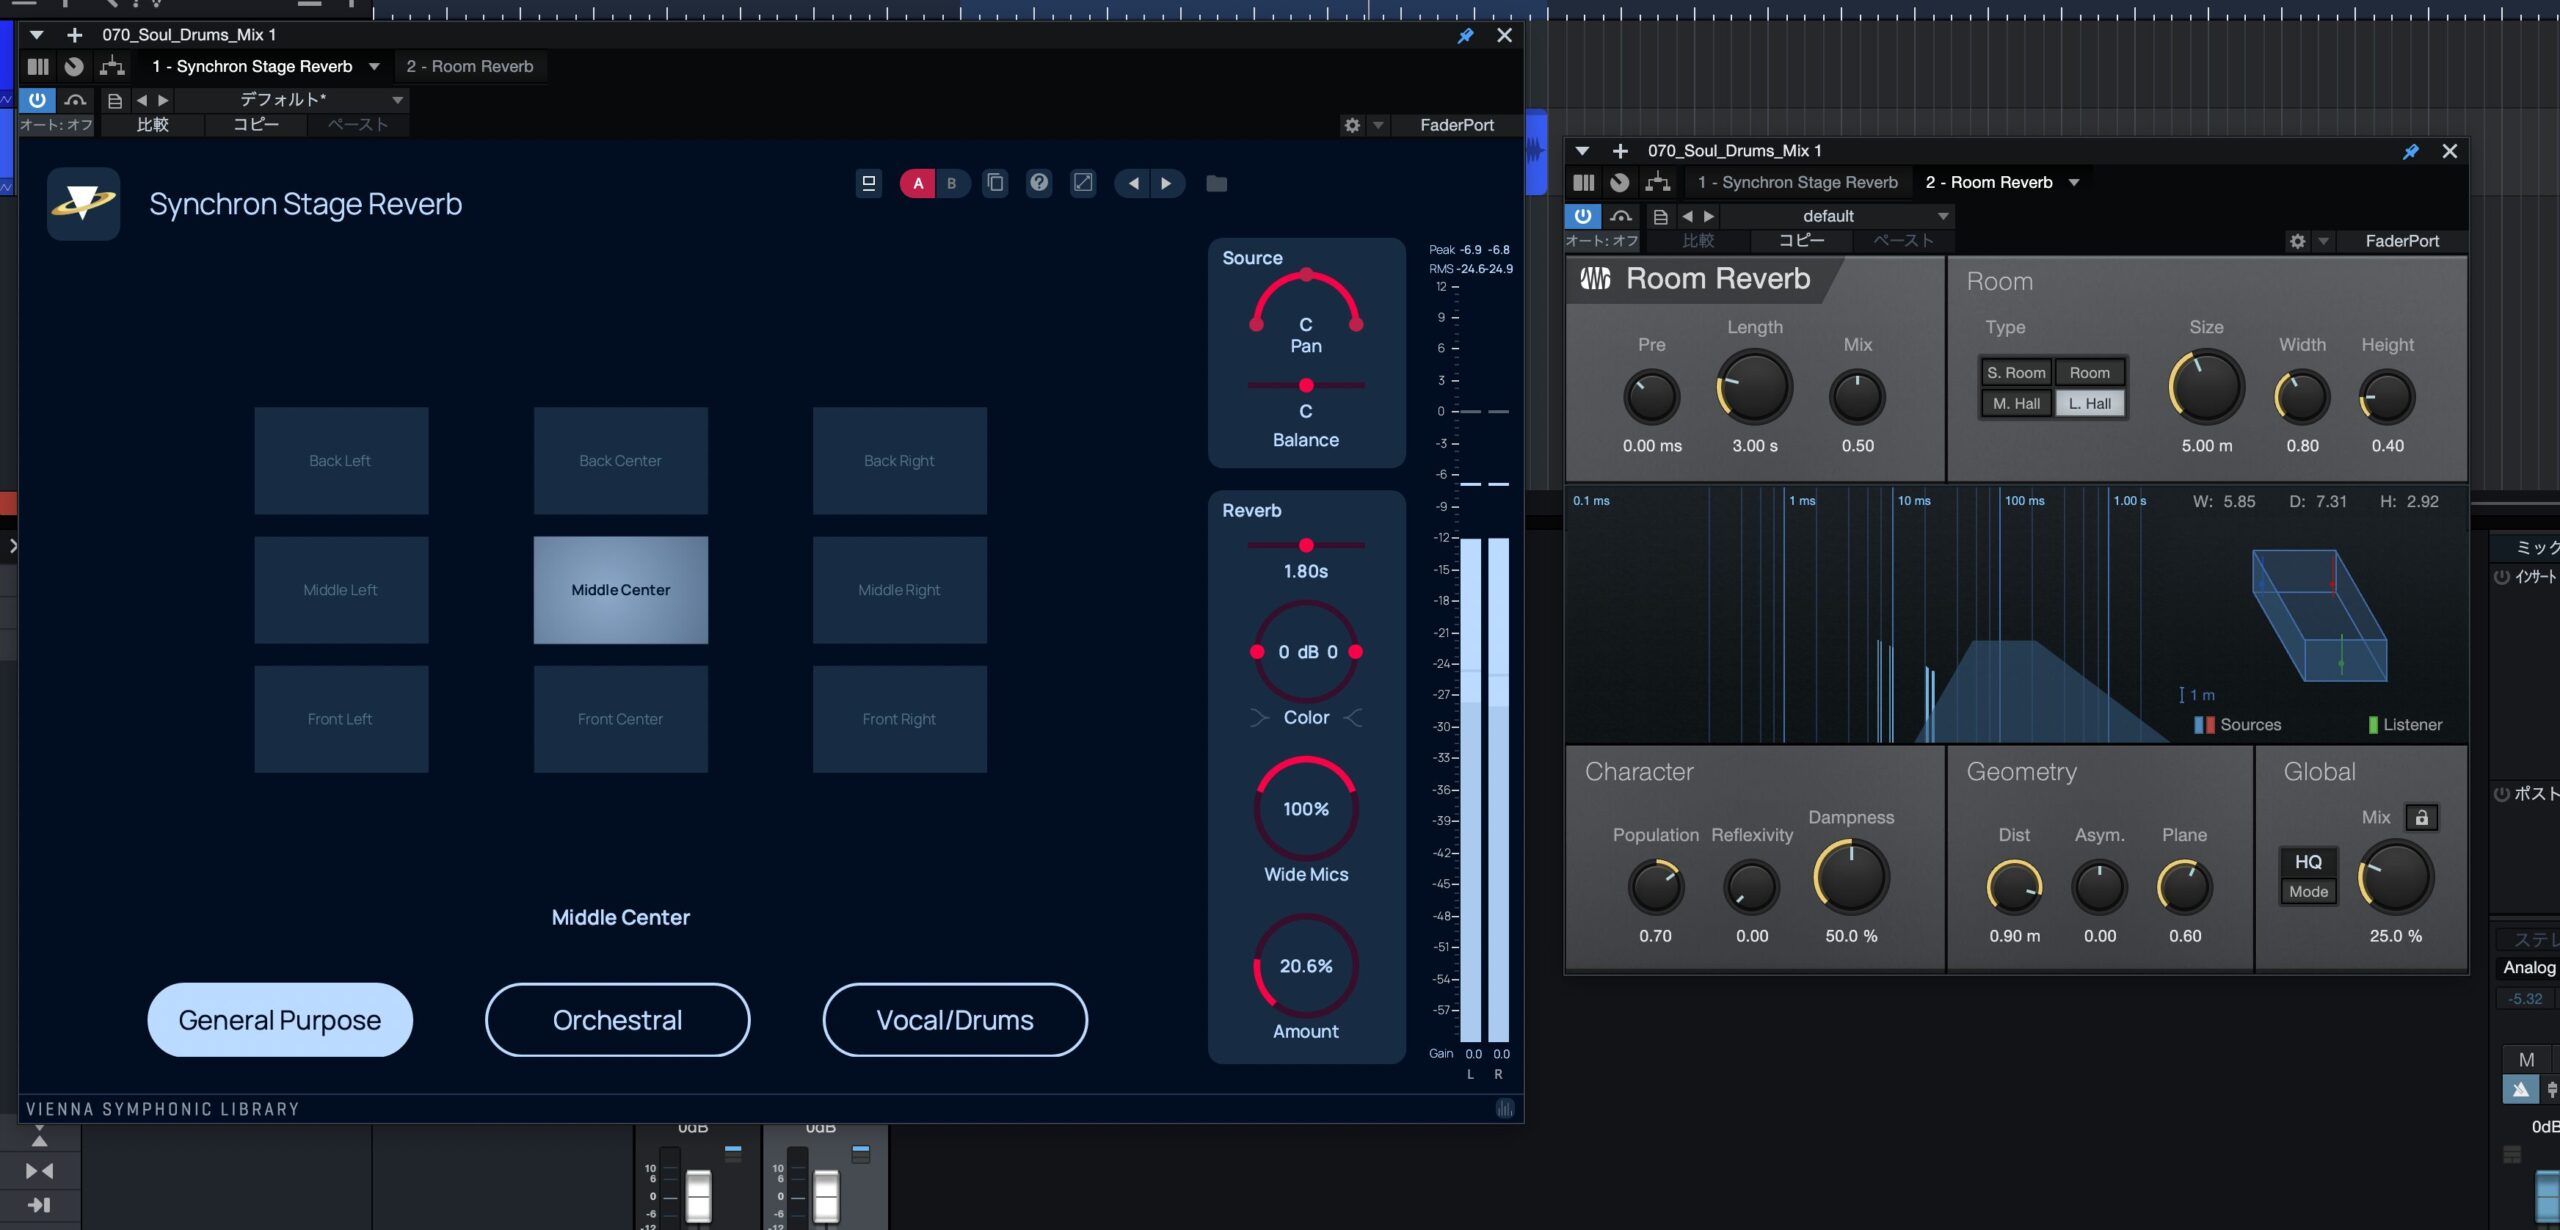Screen dimensions: 2560x1230
Task: Select the Middle Left stage position
Action: [341, 590]
